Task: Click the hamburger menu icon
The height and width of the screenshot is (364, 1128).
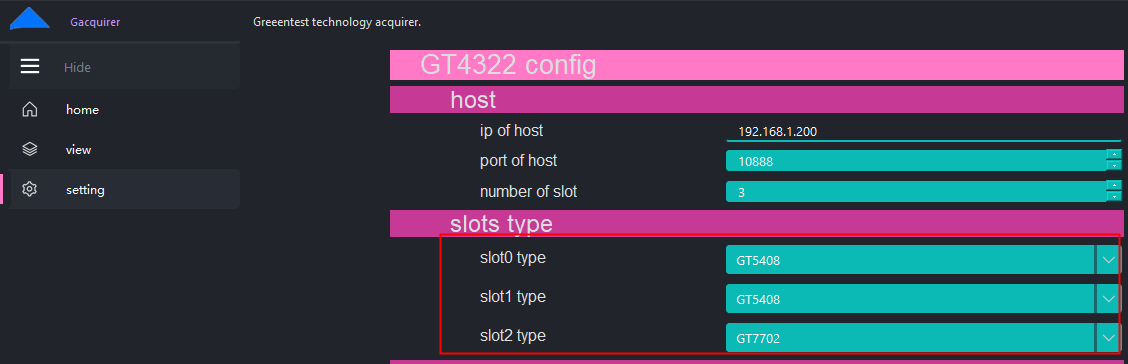Action: pyautogui.click(x=29, y=67)
